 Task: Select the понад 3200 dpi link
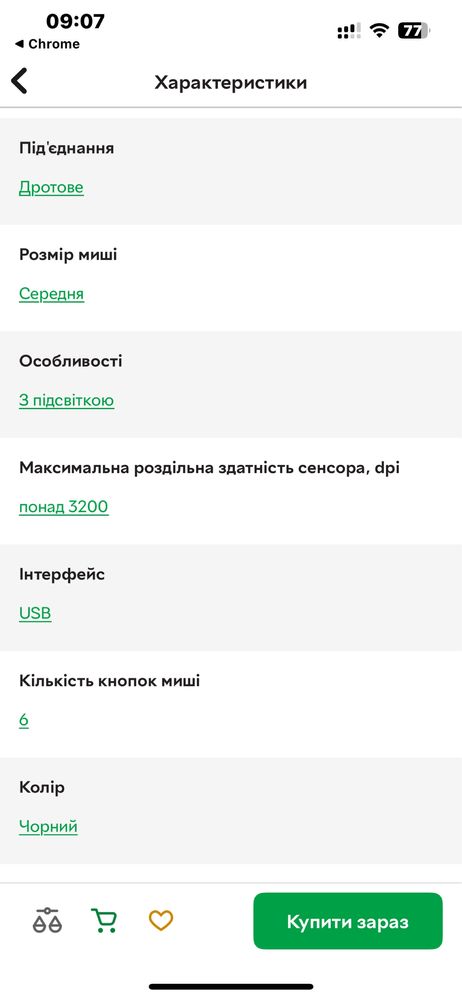click(x=64, y=507)
